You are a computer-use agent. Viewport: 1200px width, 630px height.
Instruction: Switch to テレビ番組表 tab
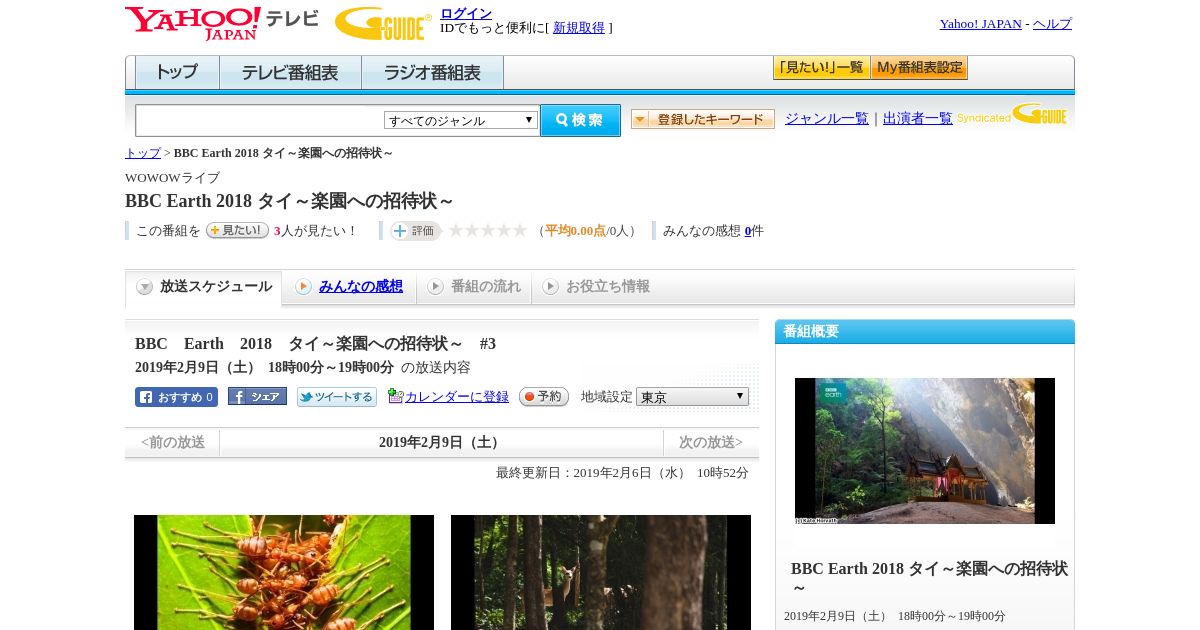[290, 73]
